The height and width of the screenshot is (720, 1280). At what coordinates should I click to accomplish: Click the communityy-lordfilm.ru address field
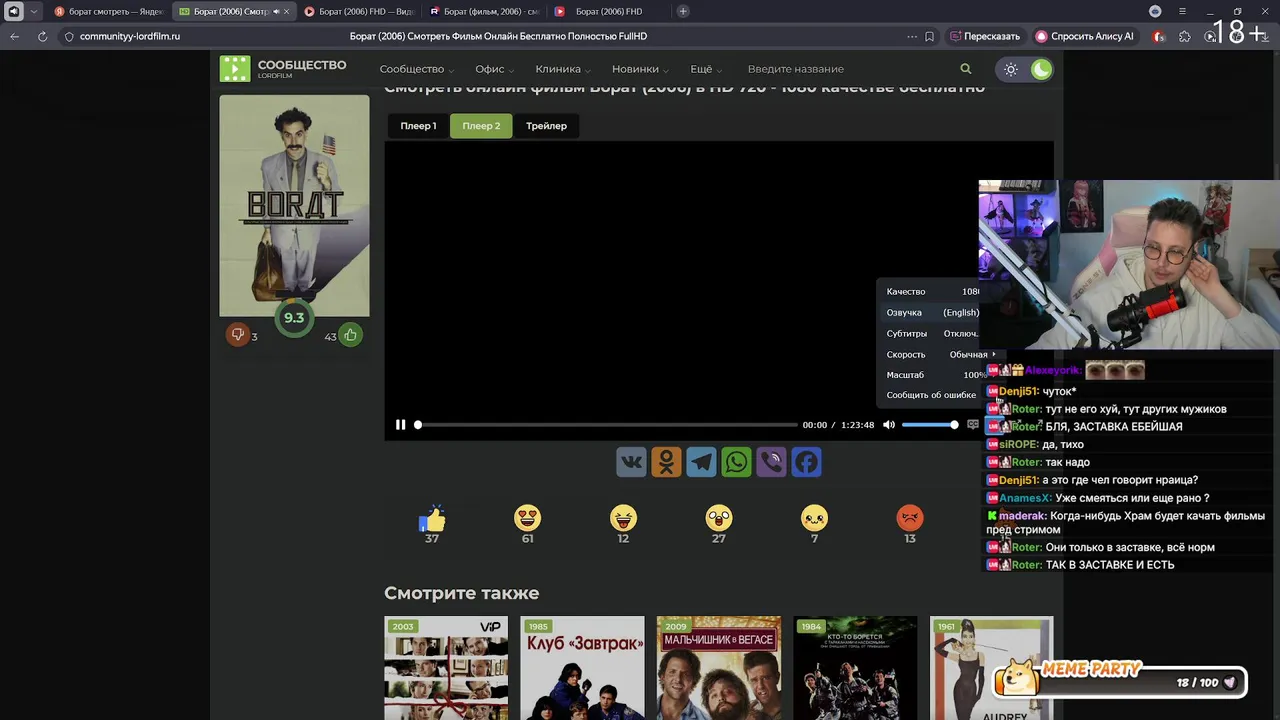click(130, 36)
